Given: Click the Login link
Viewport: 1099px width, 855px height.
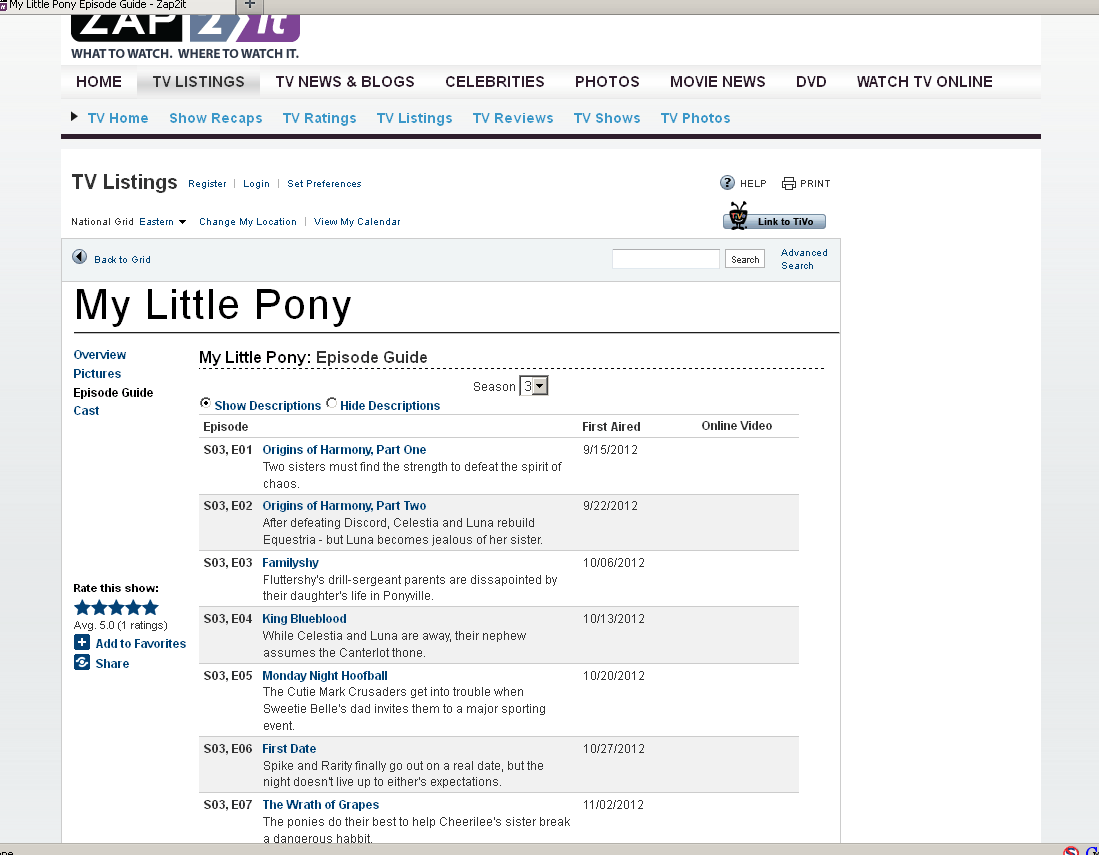Looking at the screenshot, I should 257,184.
